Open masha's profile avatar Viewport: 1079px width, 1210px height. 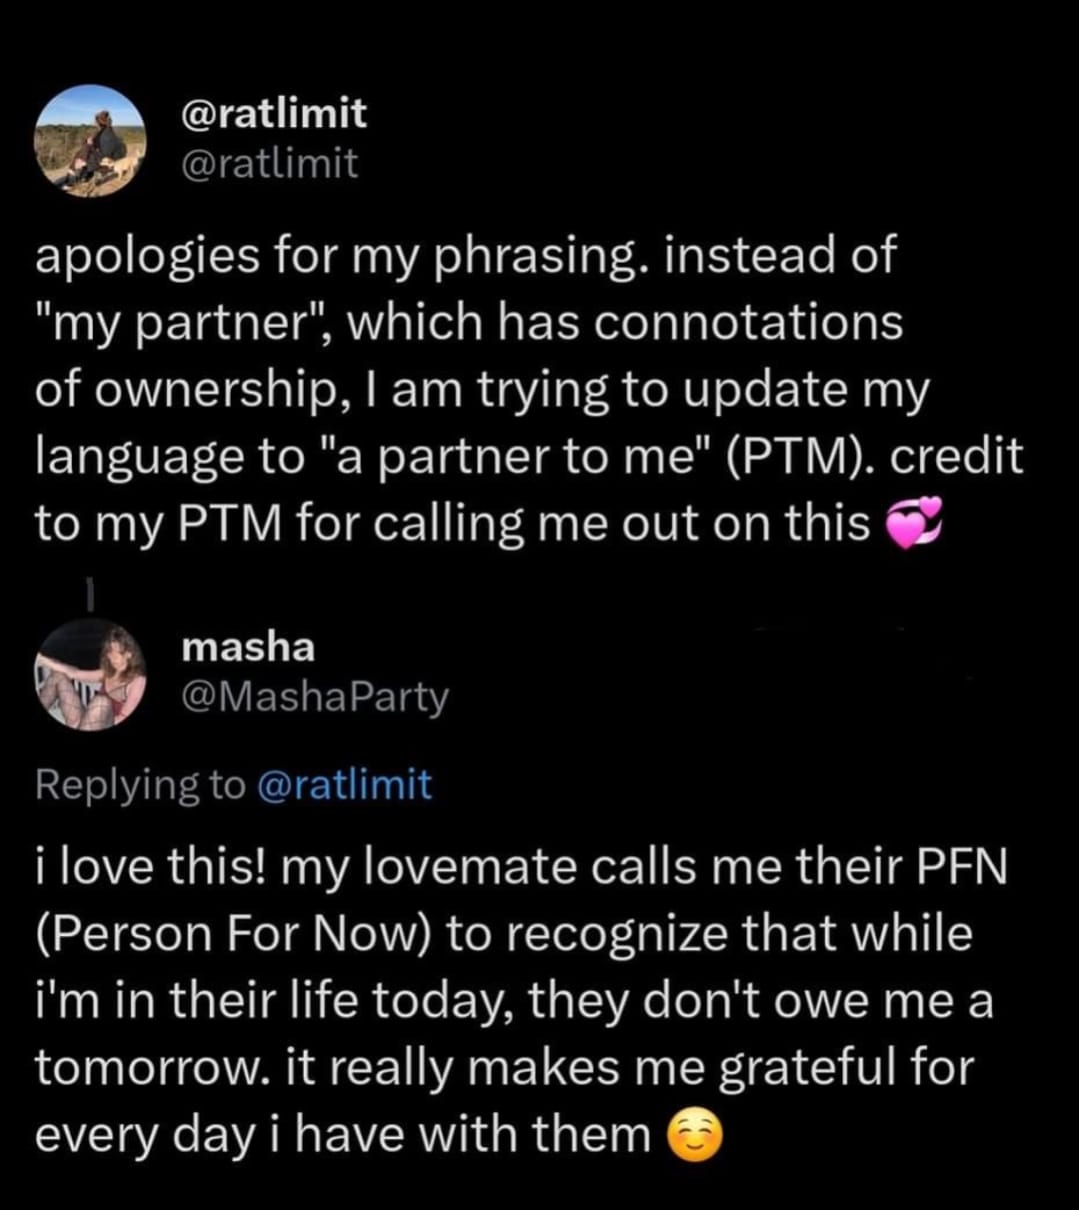click(x=90, y=673)
